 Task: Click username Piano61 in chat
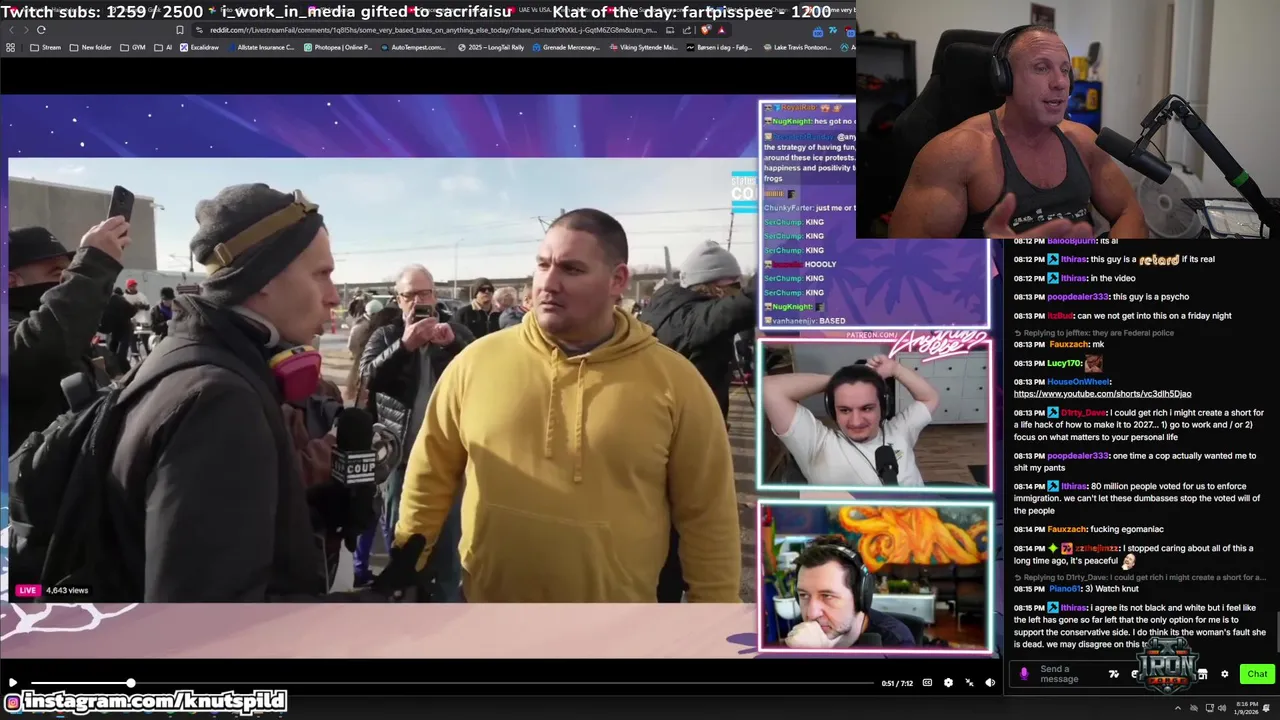pos(1066,589)
